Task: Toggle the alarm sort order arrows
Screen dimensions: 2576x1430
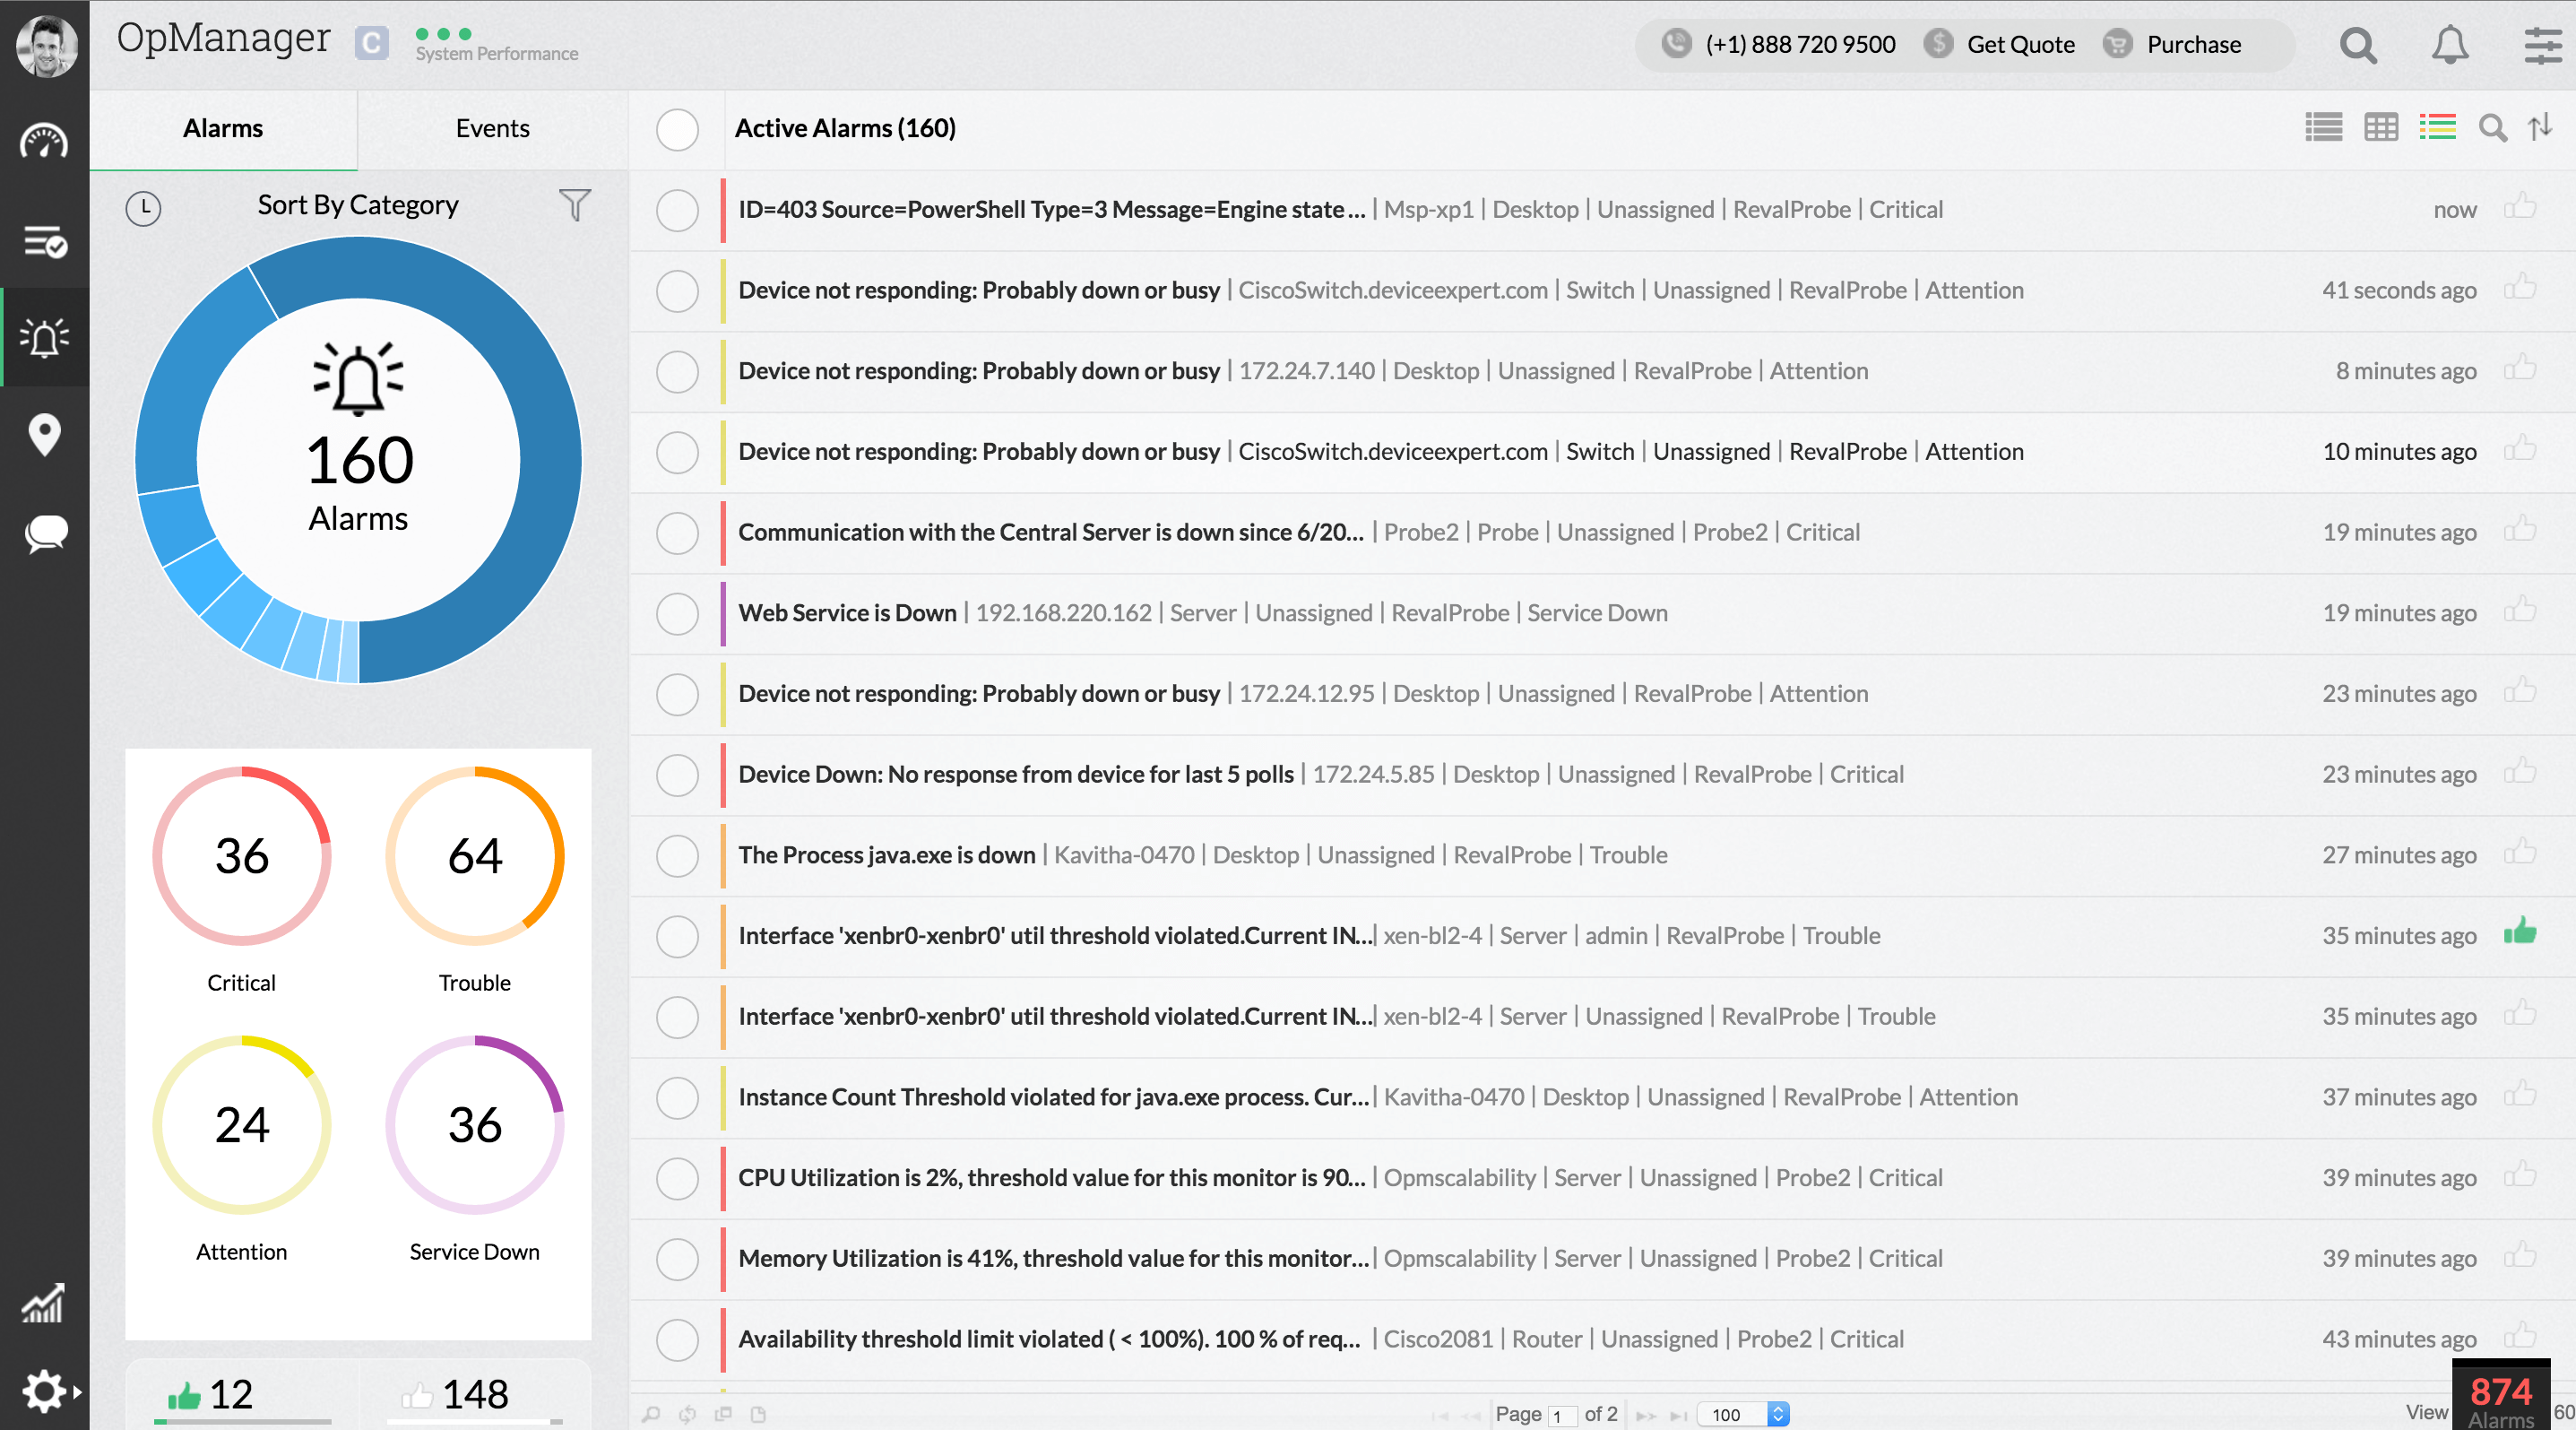Action: click(2540, 127)
